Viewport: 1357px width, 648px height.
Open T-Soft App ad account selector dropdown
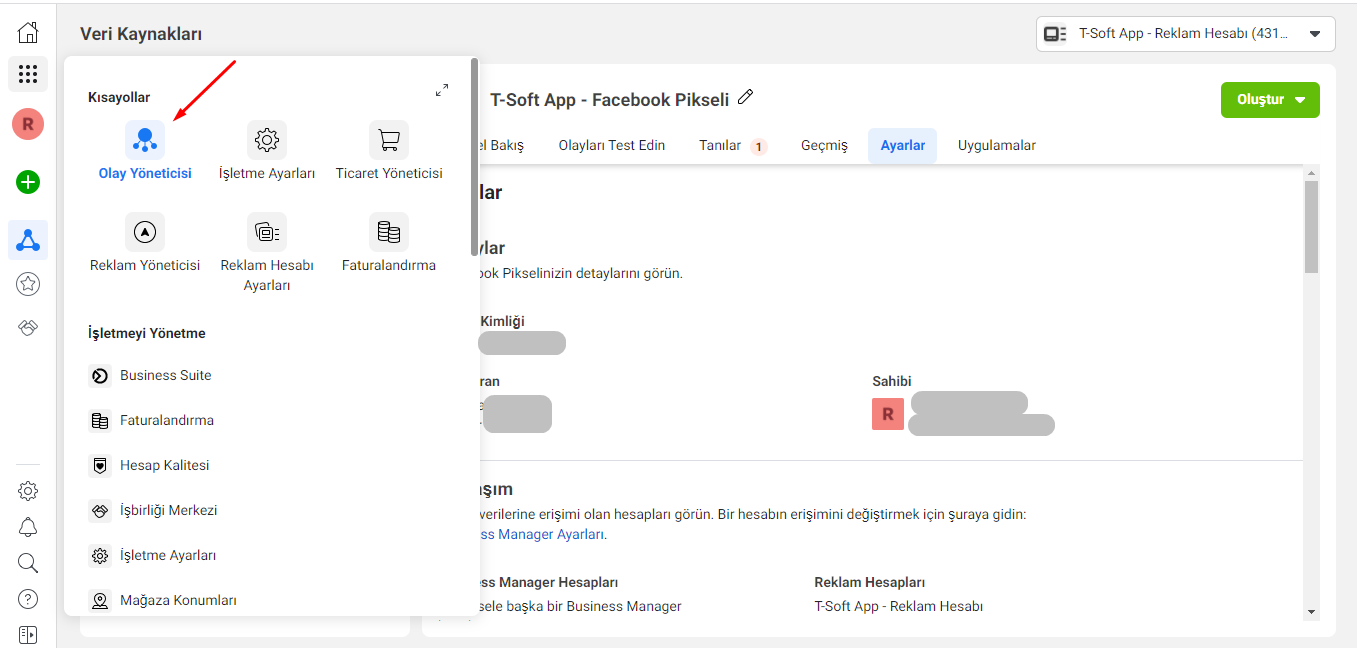coord(1185,33)
